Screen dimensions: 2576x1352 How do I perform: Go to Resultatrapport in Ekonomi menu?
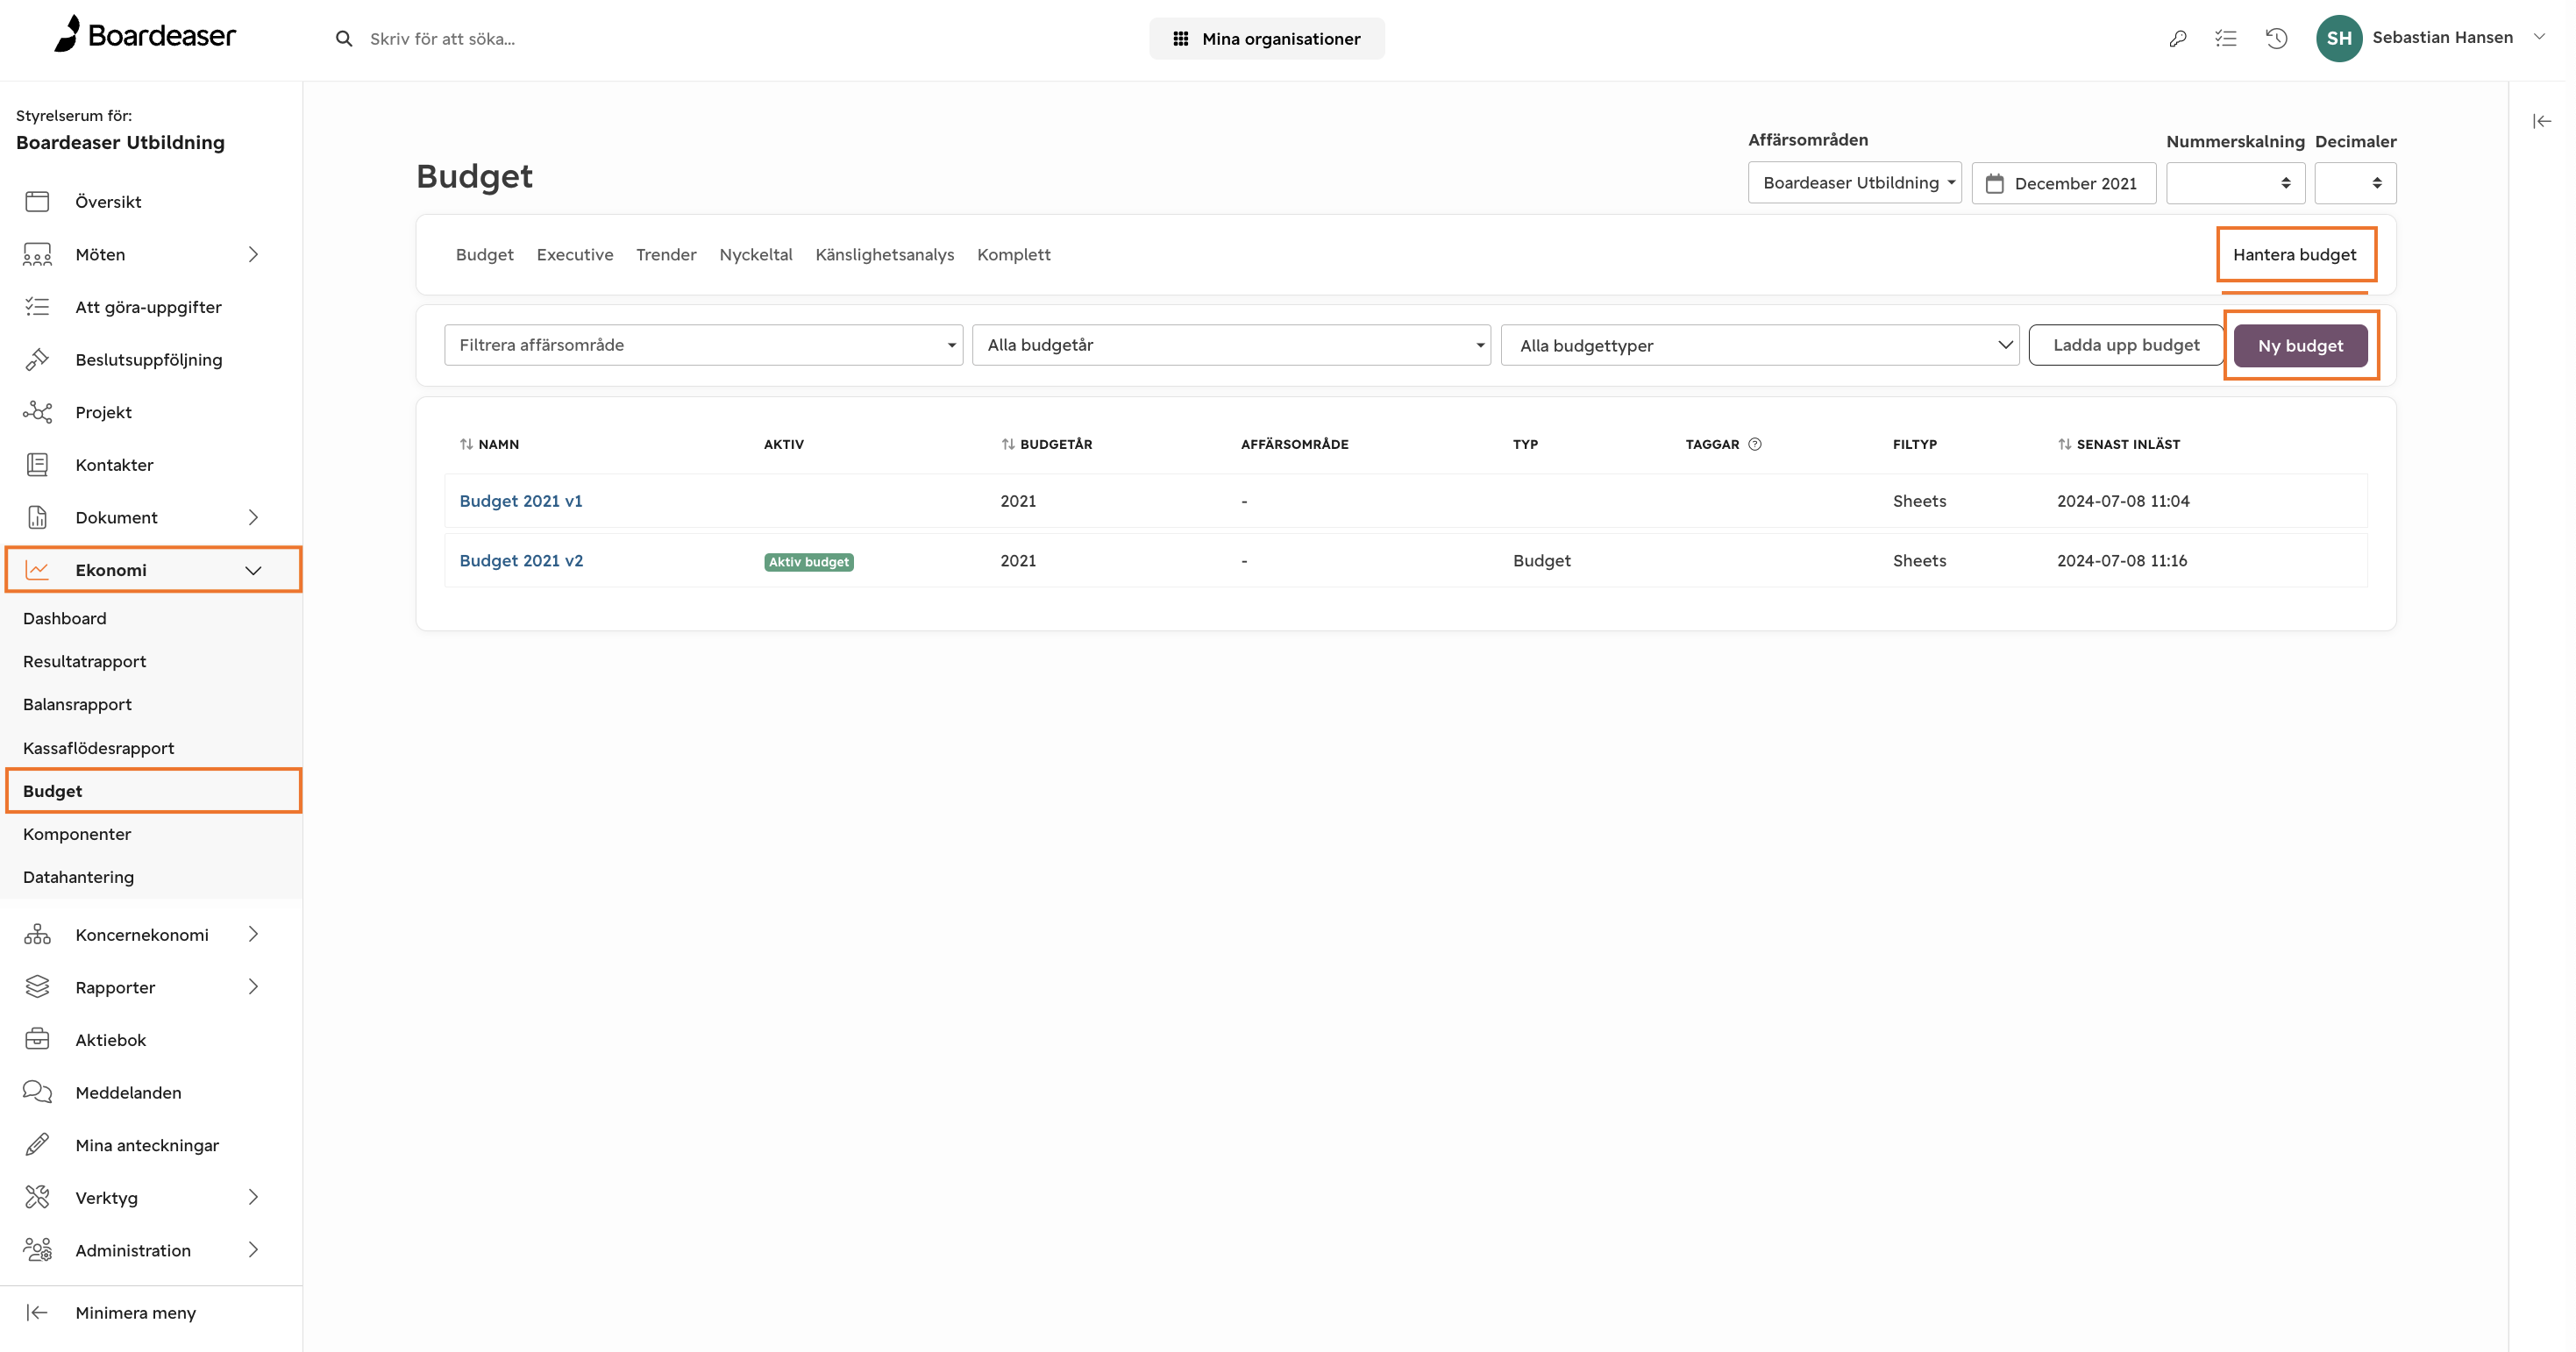coord(85,662)
